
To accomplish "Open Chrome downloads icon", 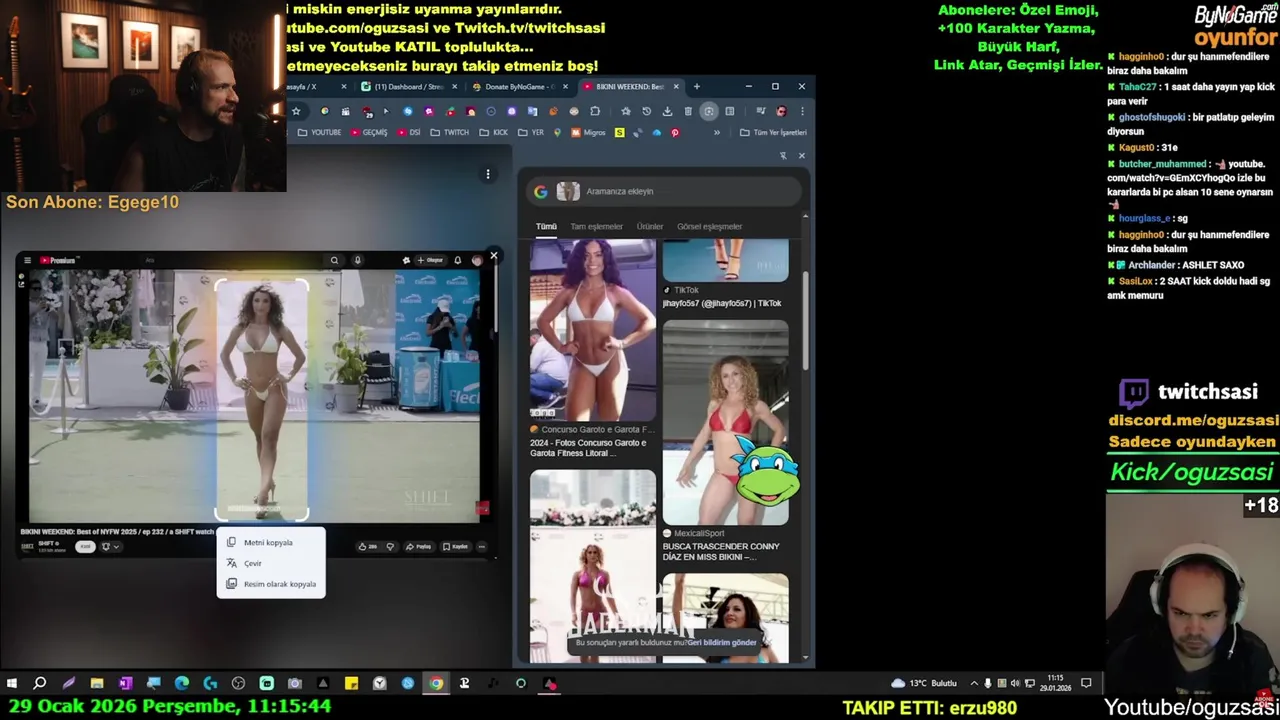I will (x=667, y=111).
